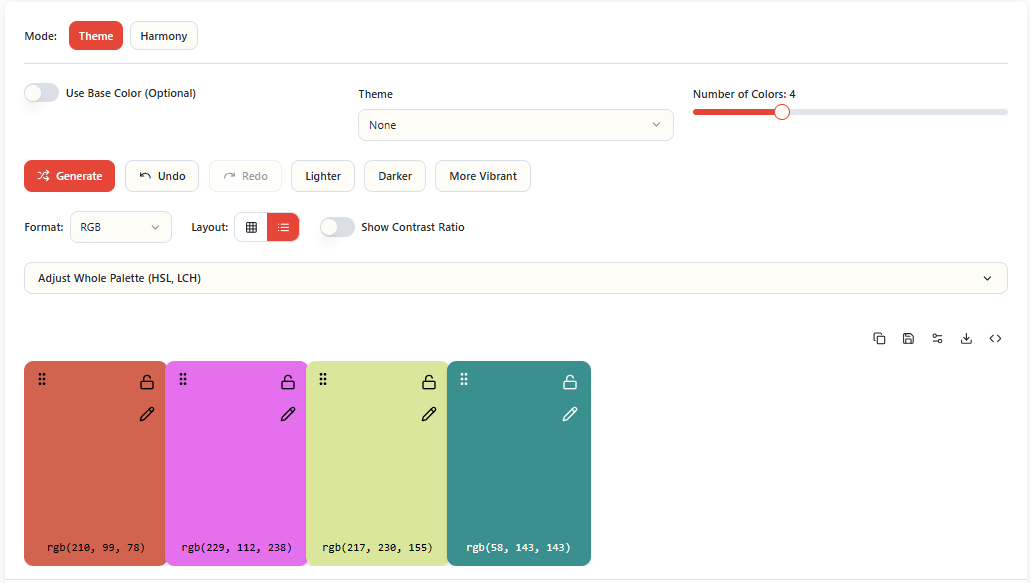The image size is (1031, 583).
Task: Expand Adjust Whole Palette (HSL, LCH)
Action: pos(516,278)
